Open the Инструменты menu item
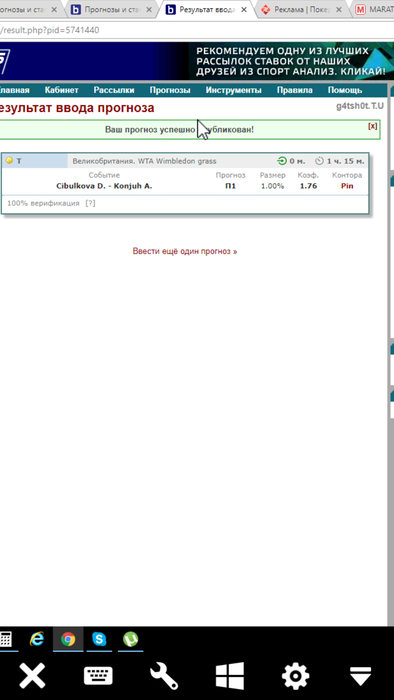394x700 pixels. click(x=233, y=90)
